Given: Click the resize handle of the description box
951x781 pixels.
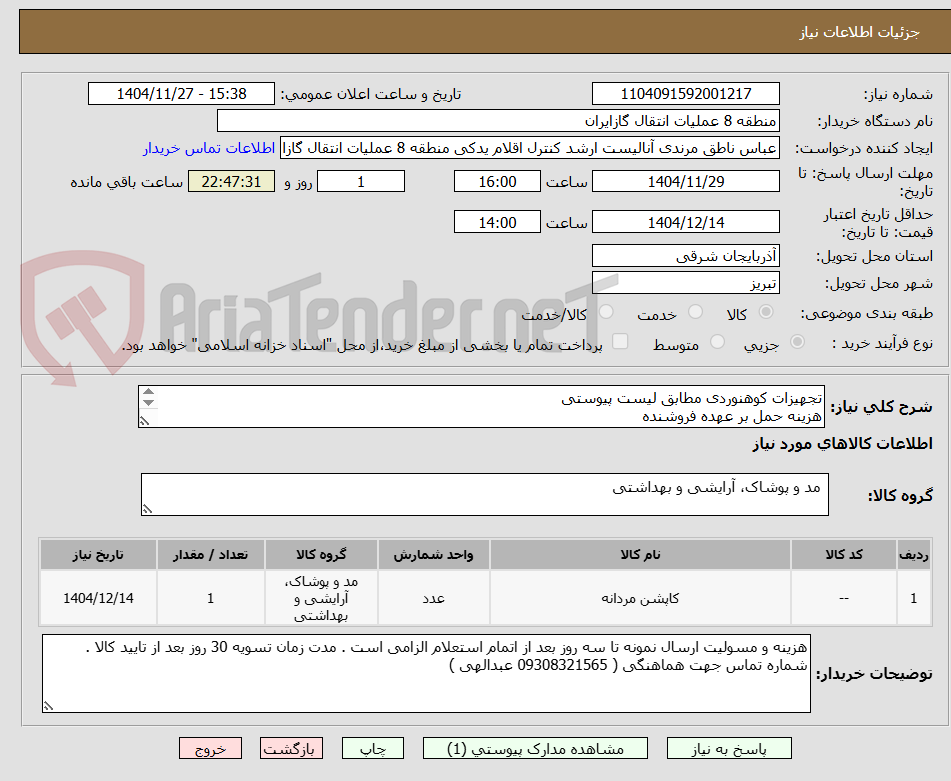Looking at the screenshot, I should [144, 421].
